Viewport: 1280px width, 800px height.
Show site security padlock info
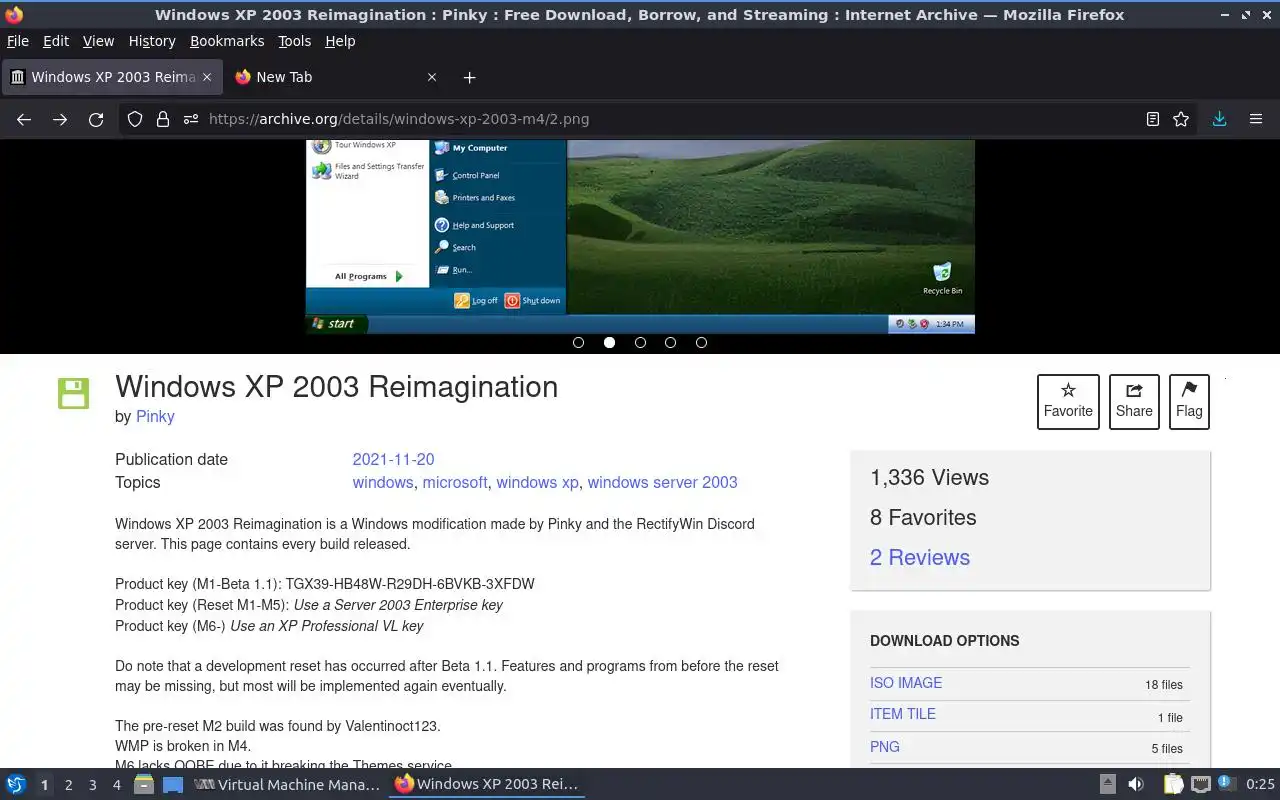163,119
